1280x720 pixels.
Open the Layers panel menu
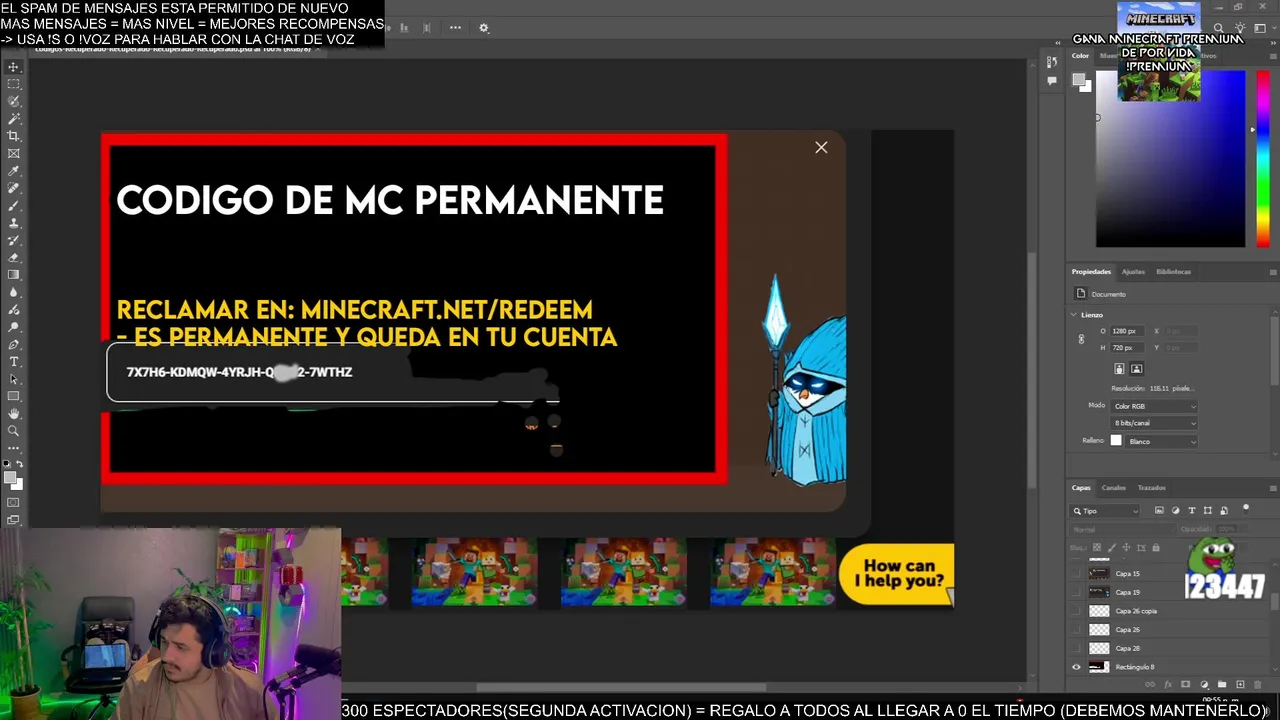pos(1272,488)
